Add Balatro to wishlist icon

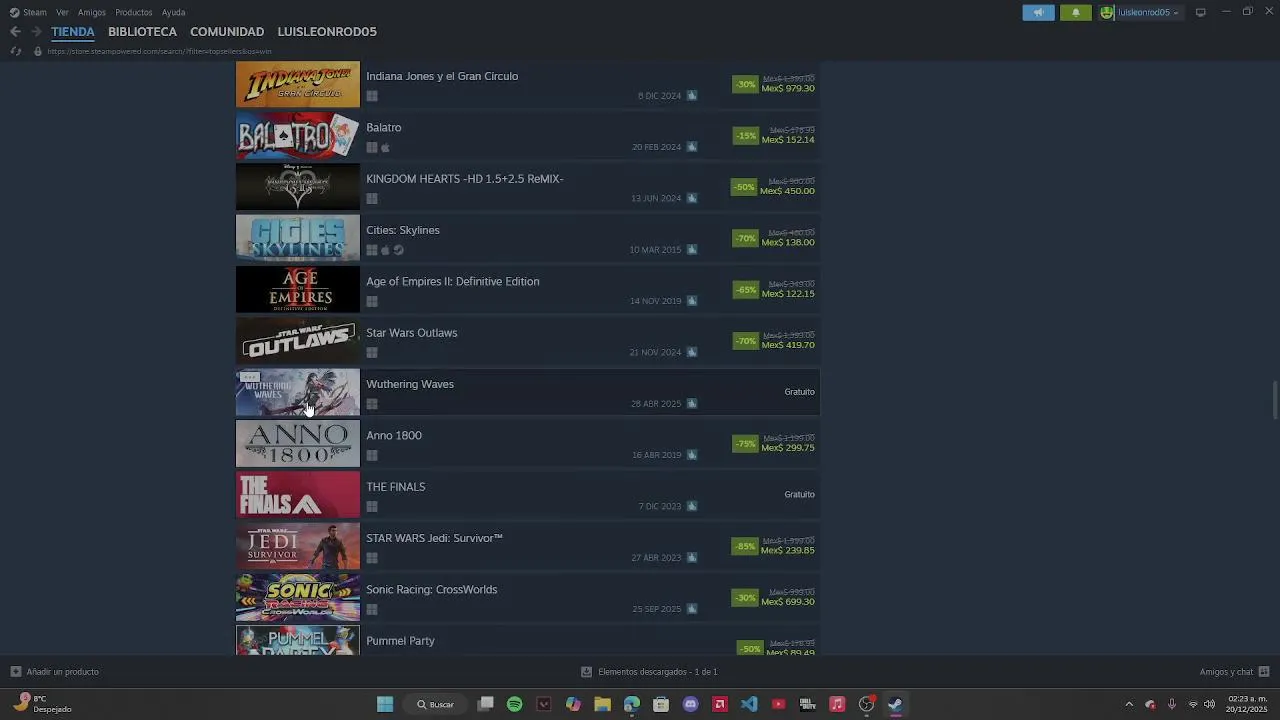pyautogui.click(x=692, y=147)
